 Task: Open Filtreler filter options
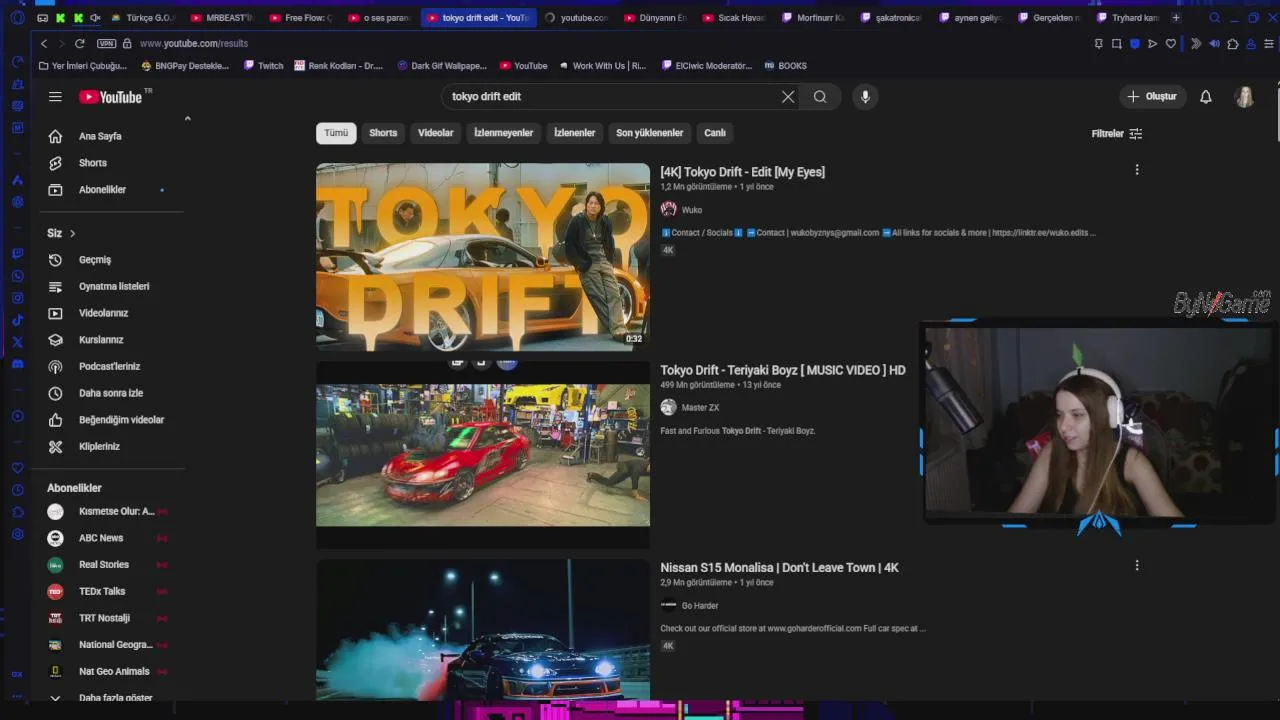tap(1117, 134)
